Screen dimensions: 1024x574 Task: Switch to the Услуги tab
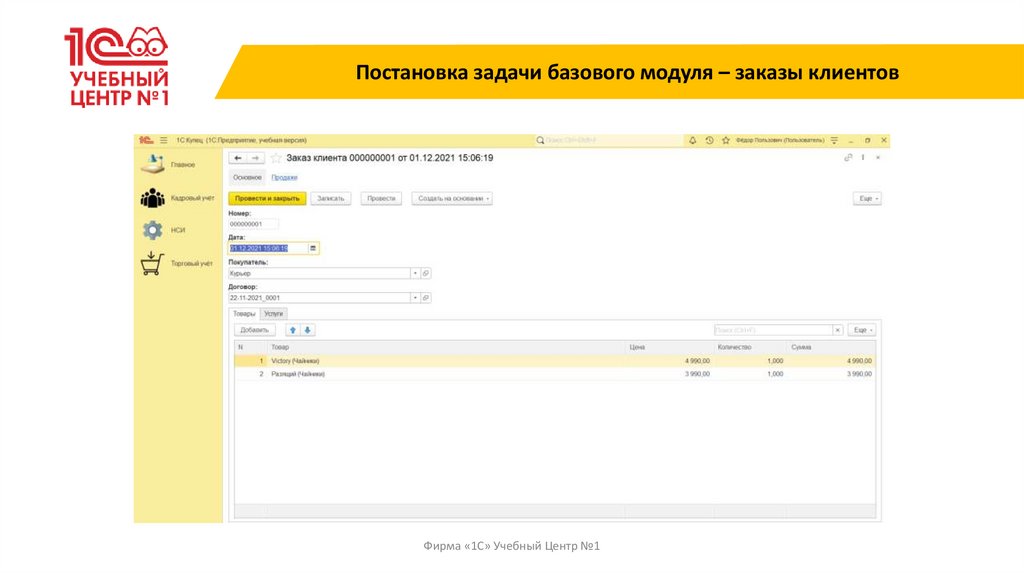tap(274, 314)
